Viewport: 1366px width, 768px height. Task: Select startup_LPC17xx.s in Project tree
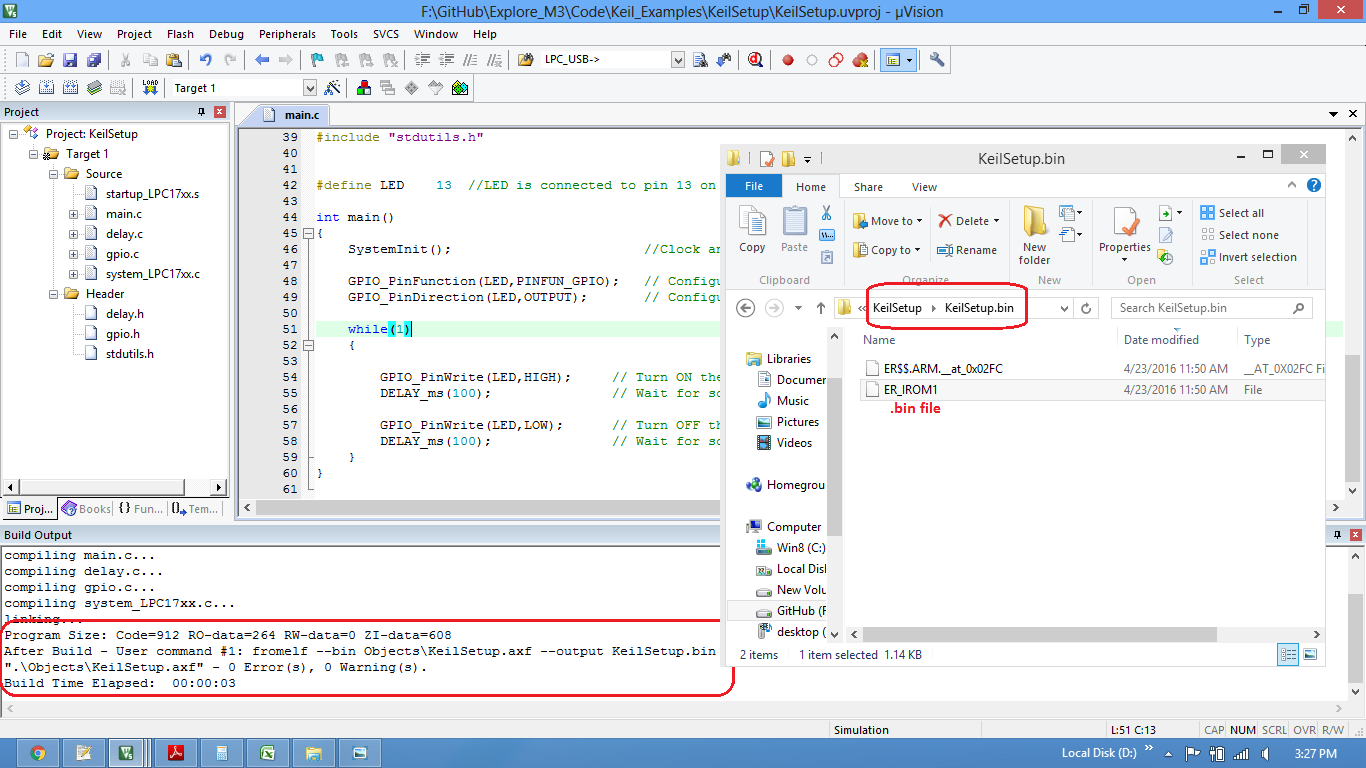coord(152,194)
